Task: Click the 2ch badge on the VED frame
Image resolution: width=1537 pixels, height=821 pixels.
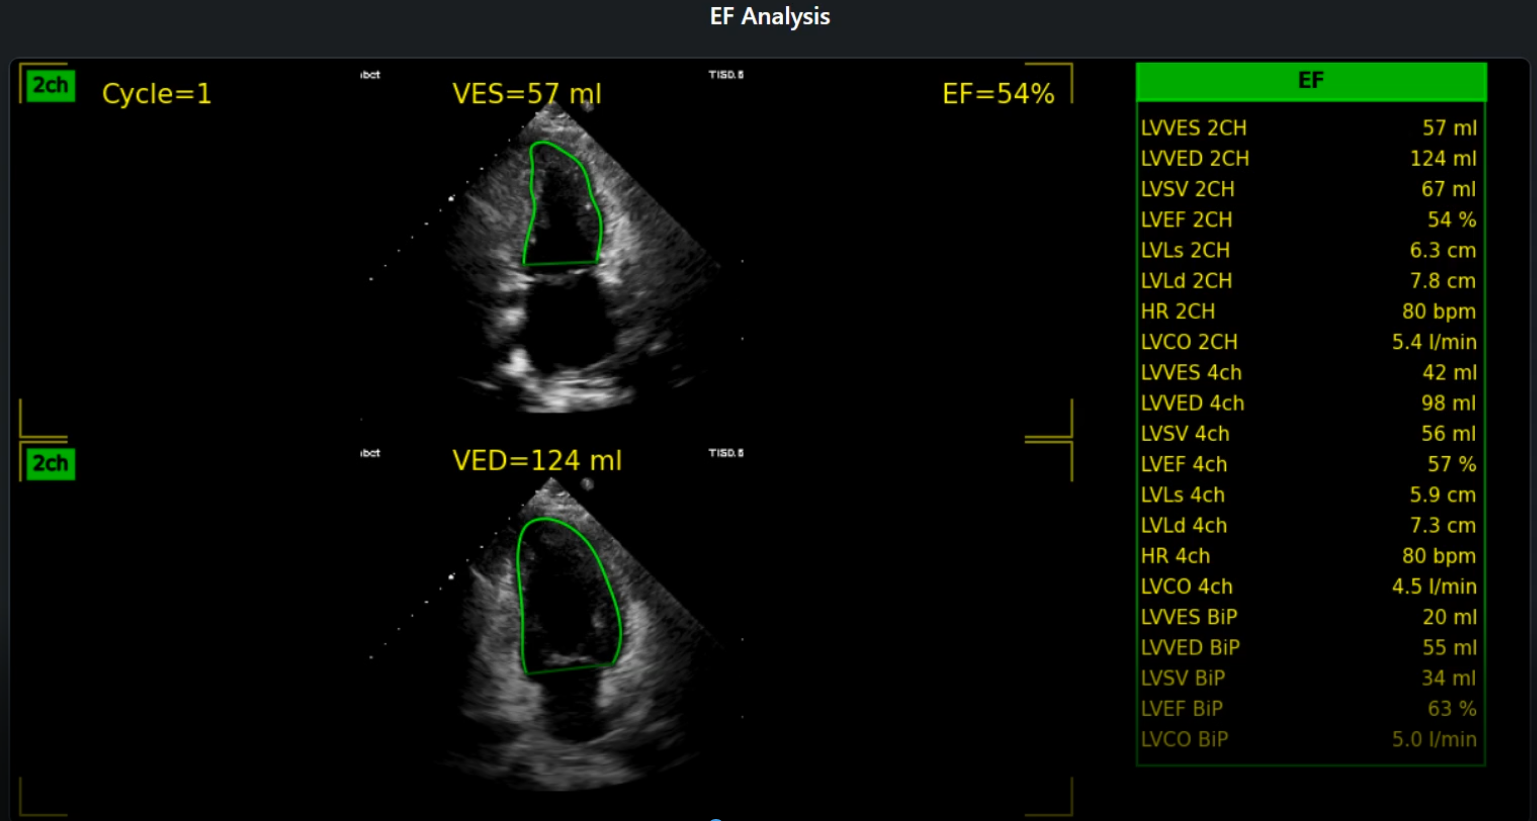Action: (50, 464)
